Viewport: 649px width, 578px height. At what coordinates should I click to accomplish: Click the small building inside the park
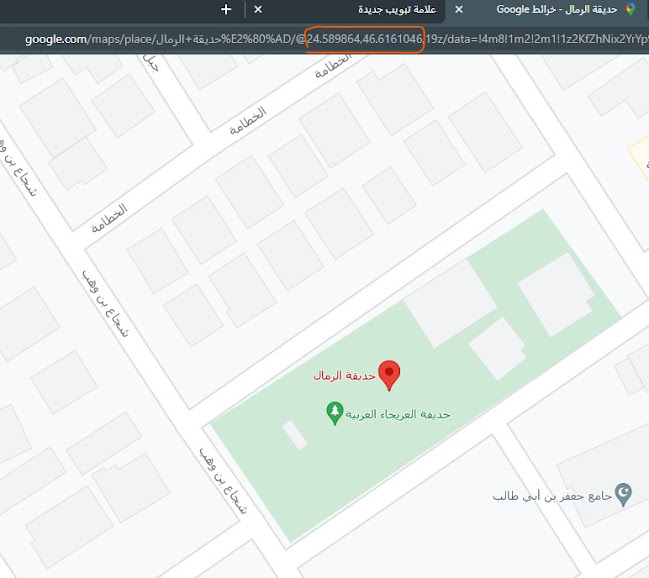tap(295, 435)
